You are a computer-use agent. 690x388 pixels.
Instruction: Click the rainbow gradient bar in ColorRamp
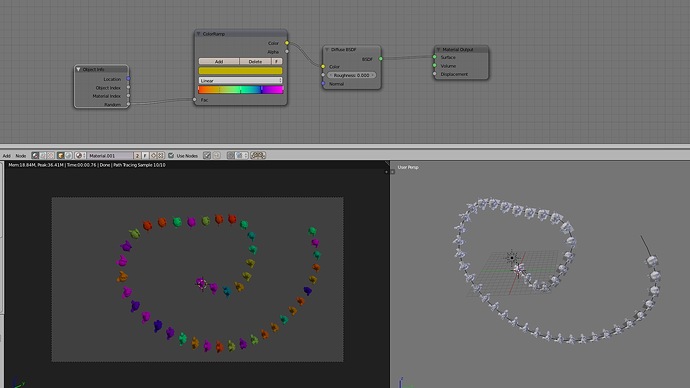pos(240,90)
